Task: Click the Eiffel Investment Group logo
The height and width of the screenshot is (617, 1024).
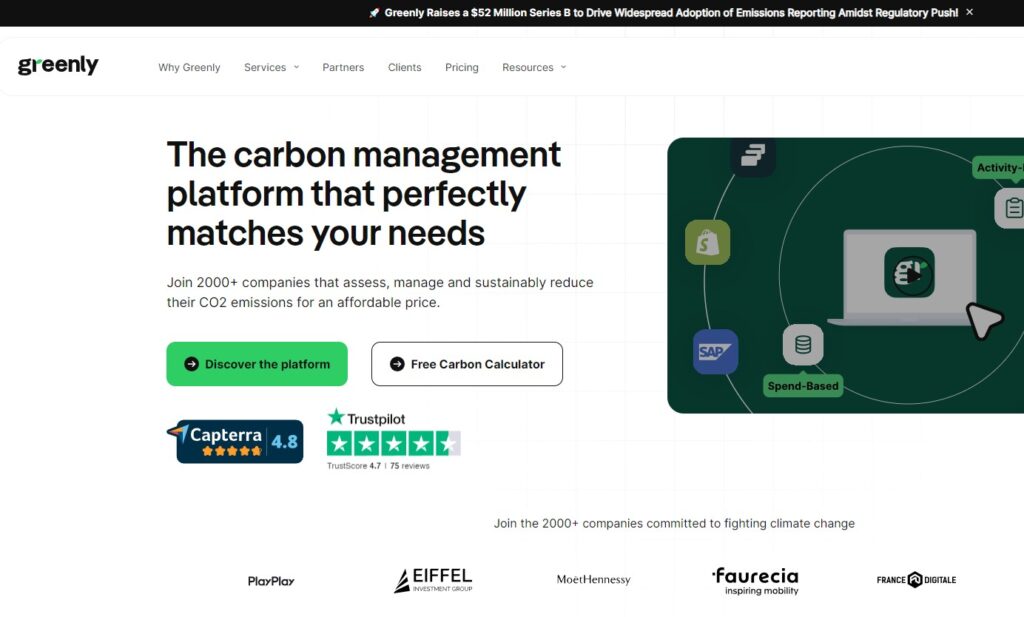Action: [x=433, y=580]
